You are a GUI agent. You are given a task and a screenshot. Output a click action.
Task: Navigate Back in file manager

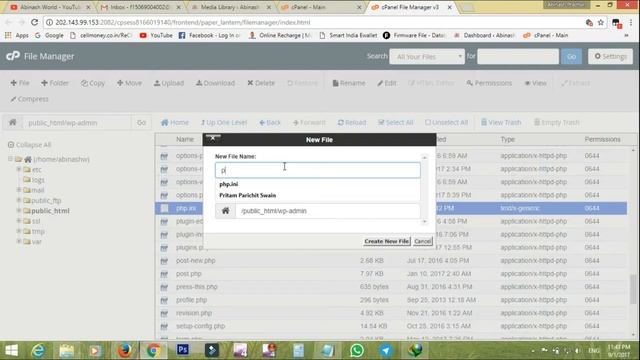[x=270, y=122]
